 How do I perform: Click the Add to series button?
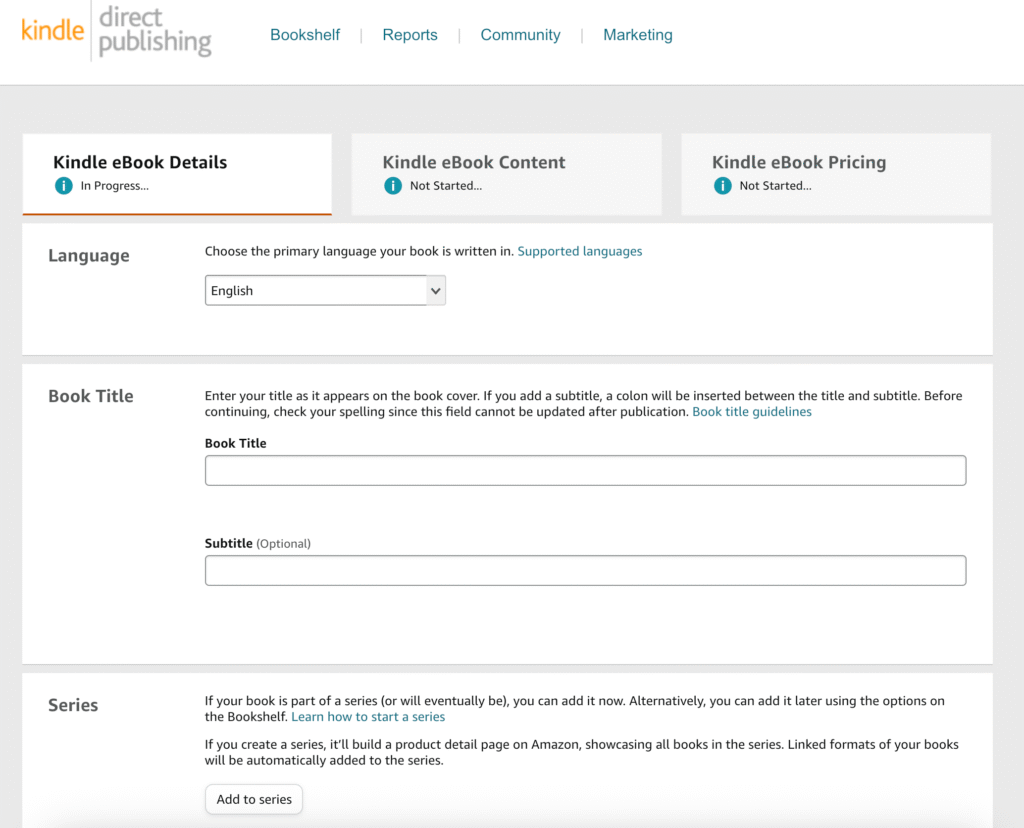click(254, 799)
